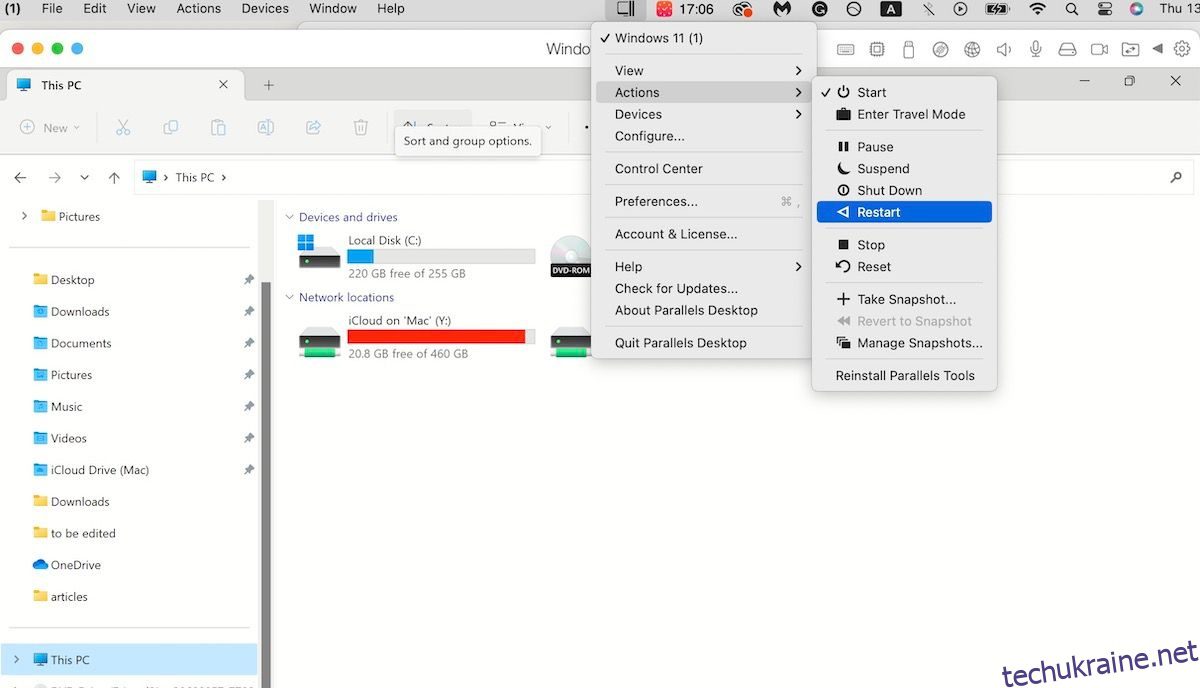Viewport: 1200px width, 688px height.
Task: Expand the View submenu in the Parallels dropdown
Action: 704,70
